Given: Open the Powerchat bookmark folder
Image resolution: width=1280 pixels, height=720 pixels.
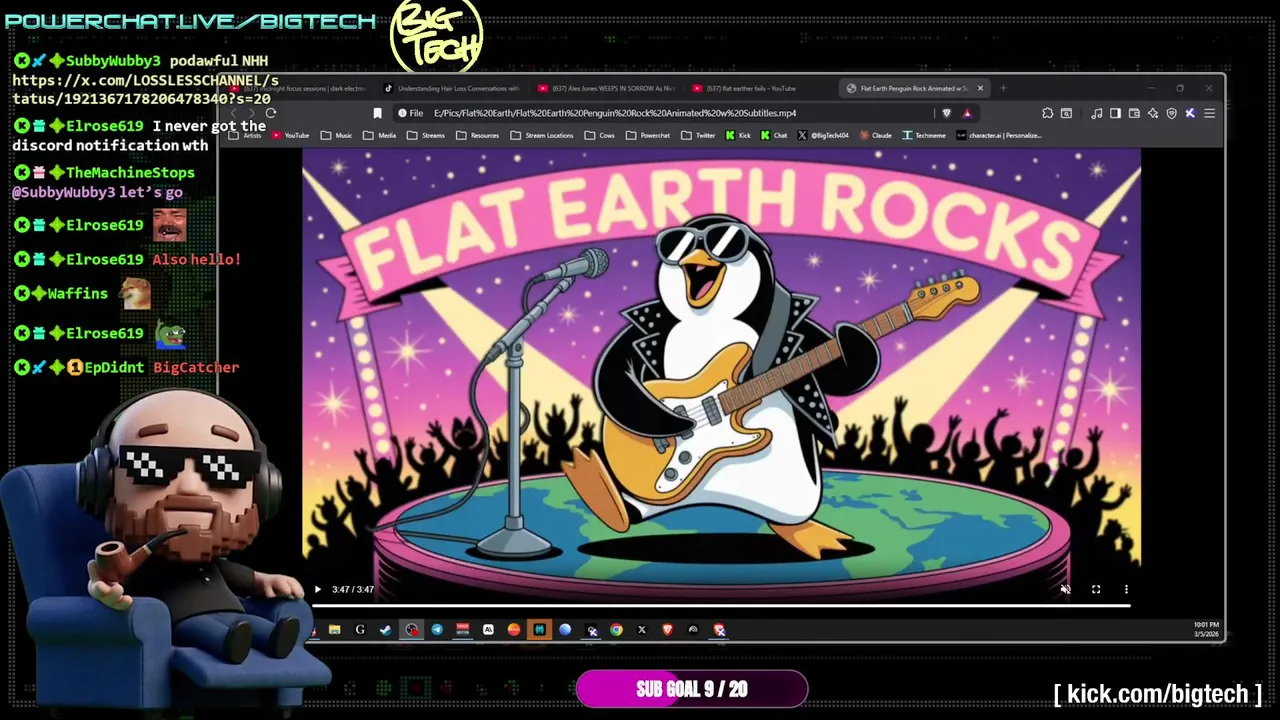Looking at the screenshot, I should (x=647, y=135).
